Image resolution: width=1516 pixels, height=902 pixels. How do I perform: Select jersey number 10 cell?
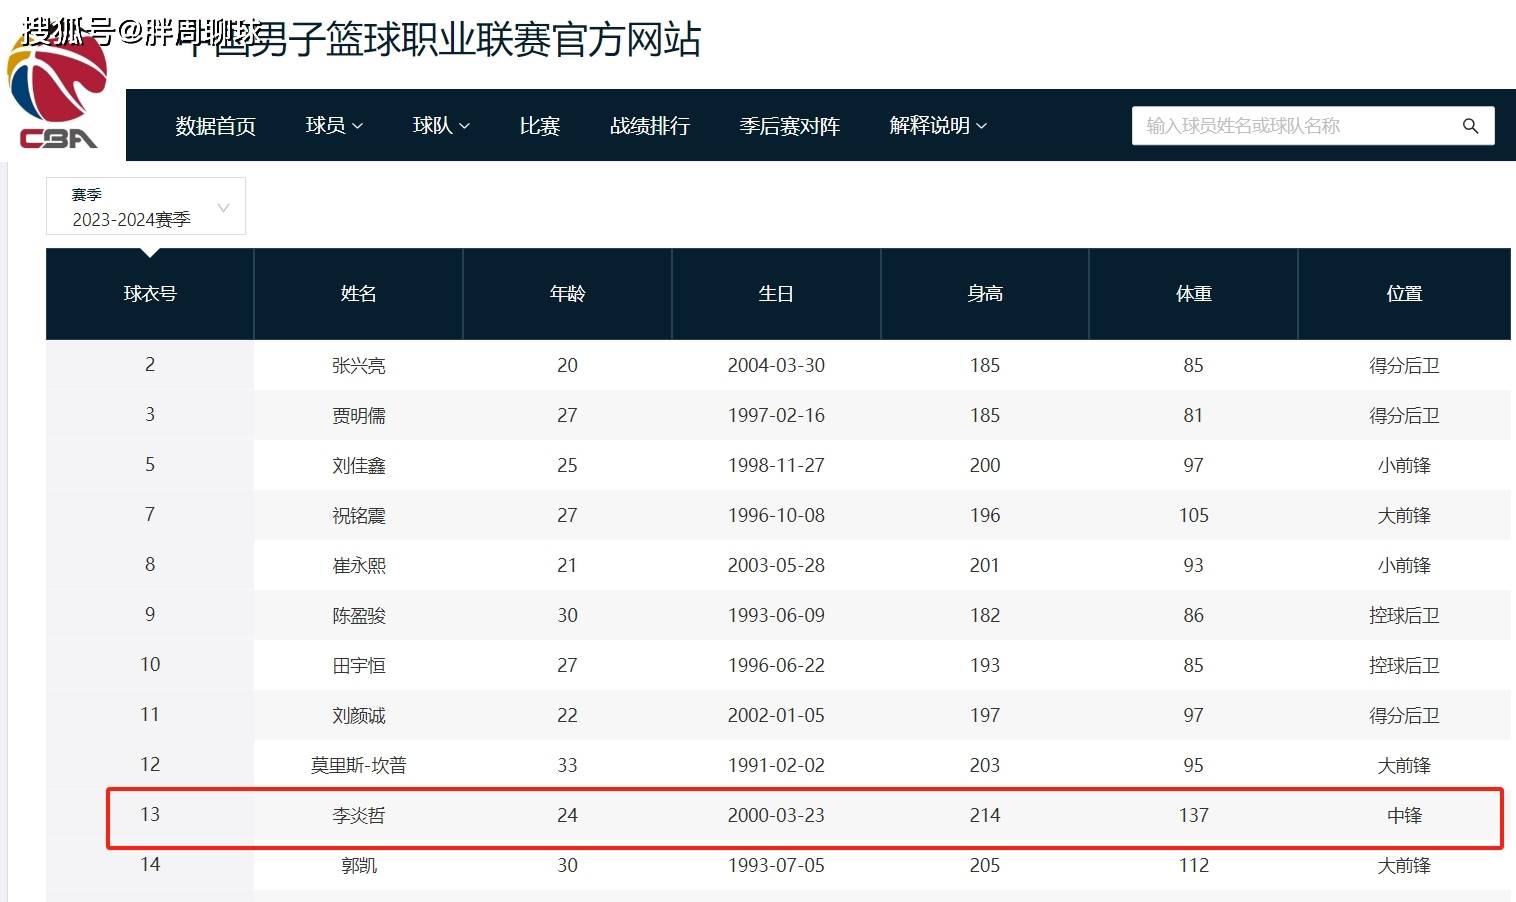point(150,665)
